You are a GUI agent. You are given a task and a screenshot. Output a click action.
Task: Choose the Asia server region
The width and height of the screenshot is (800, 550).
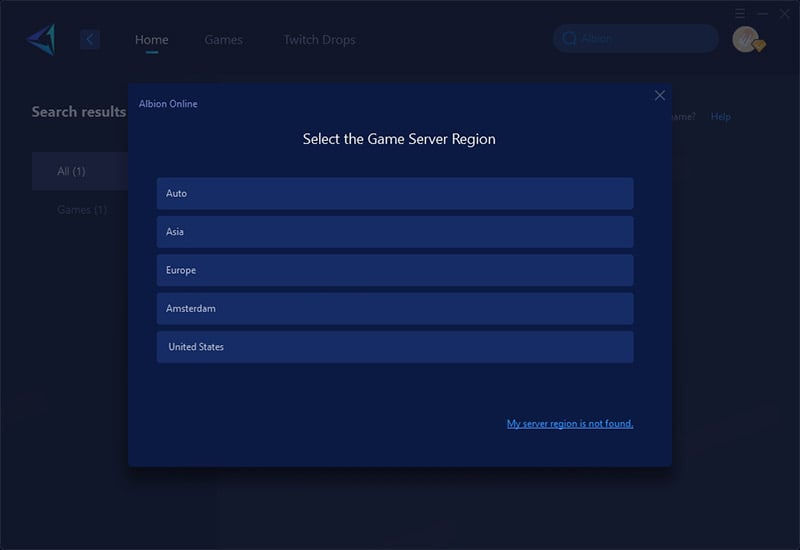coord(395,232)
